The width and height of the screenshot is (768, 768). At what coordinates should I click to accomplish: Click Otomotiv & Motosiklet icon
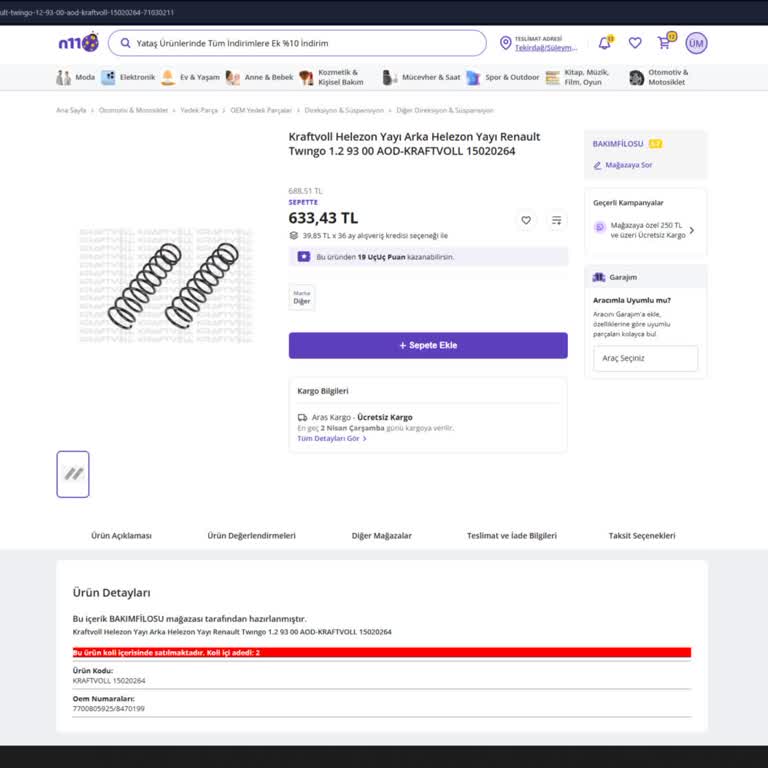click(636, 77)
